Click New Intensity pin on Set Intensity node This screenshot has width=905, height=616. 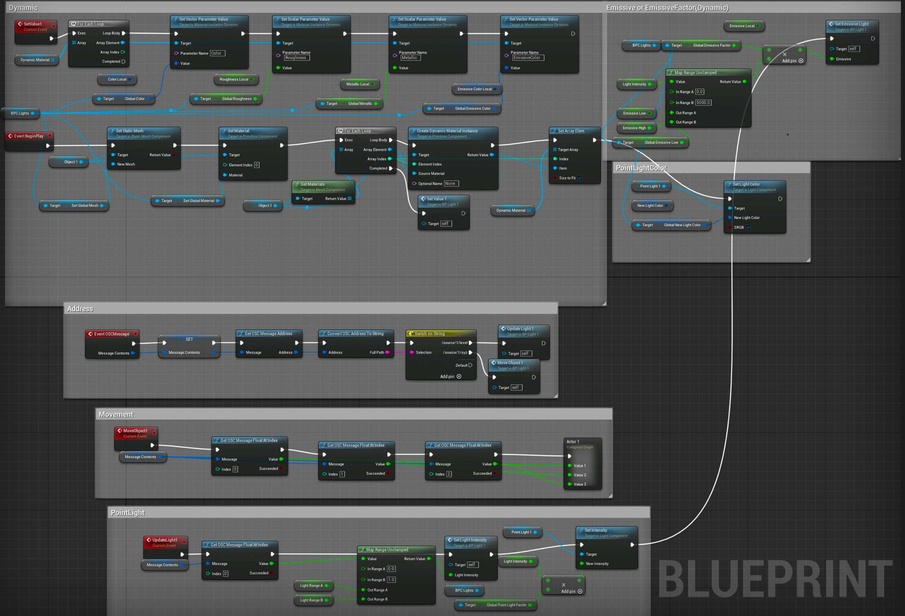(x=581, y=563)
